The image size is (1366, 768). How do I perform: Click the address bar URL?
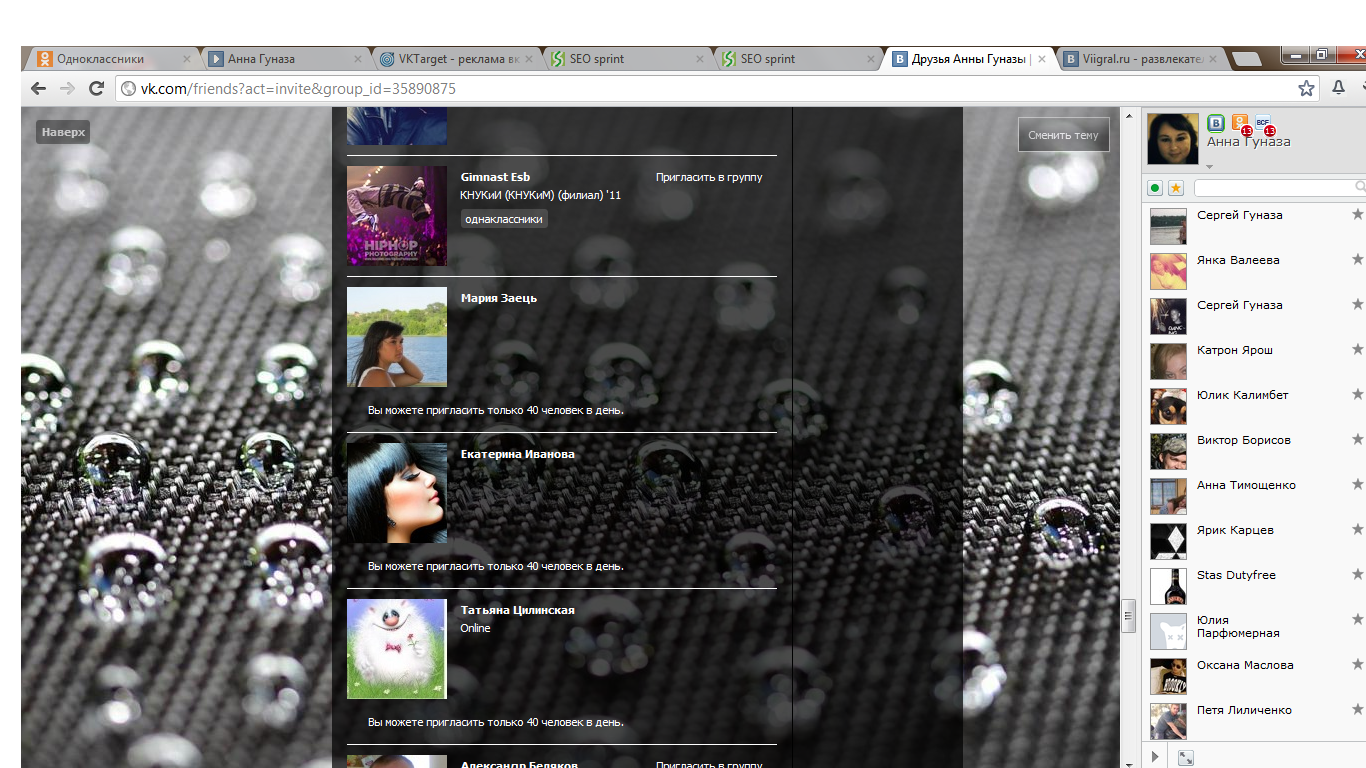point(298,88)
